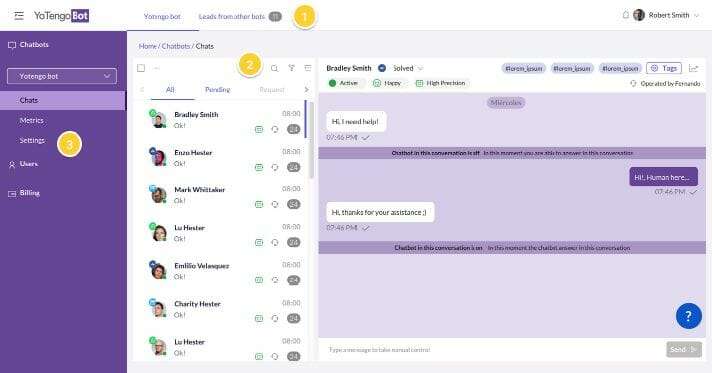Click the operator icon on Bradley Smith row

[275, 130]
